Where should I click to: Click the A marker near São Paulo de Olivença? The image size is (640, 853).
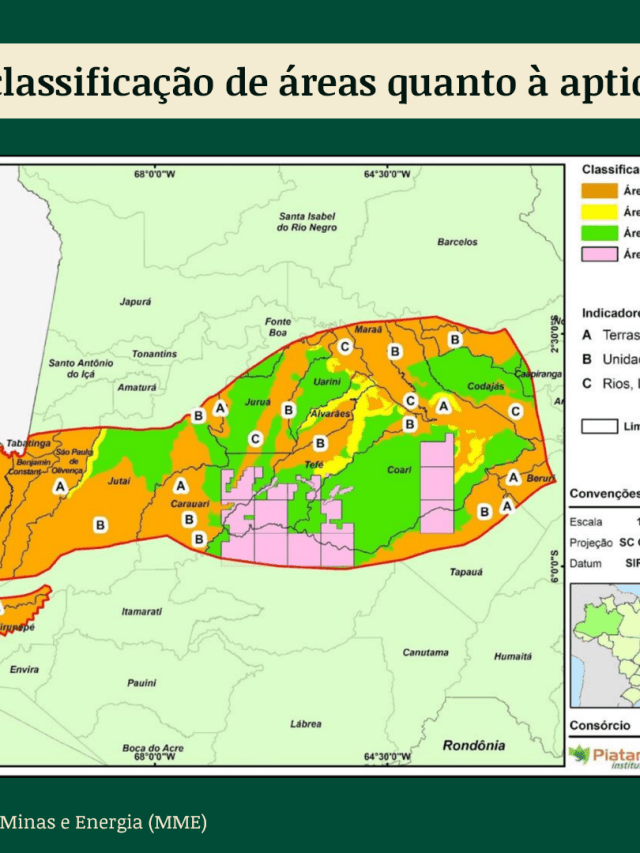click(61, 485)
